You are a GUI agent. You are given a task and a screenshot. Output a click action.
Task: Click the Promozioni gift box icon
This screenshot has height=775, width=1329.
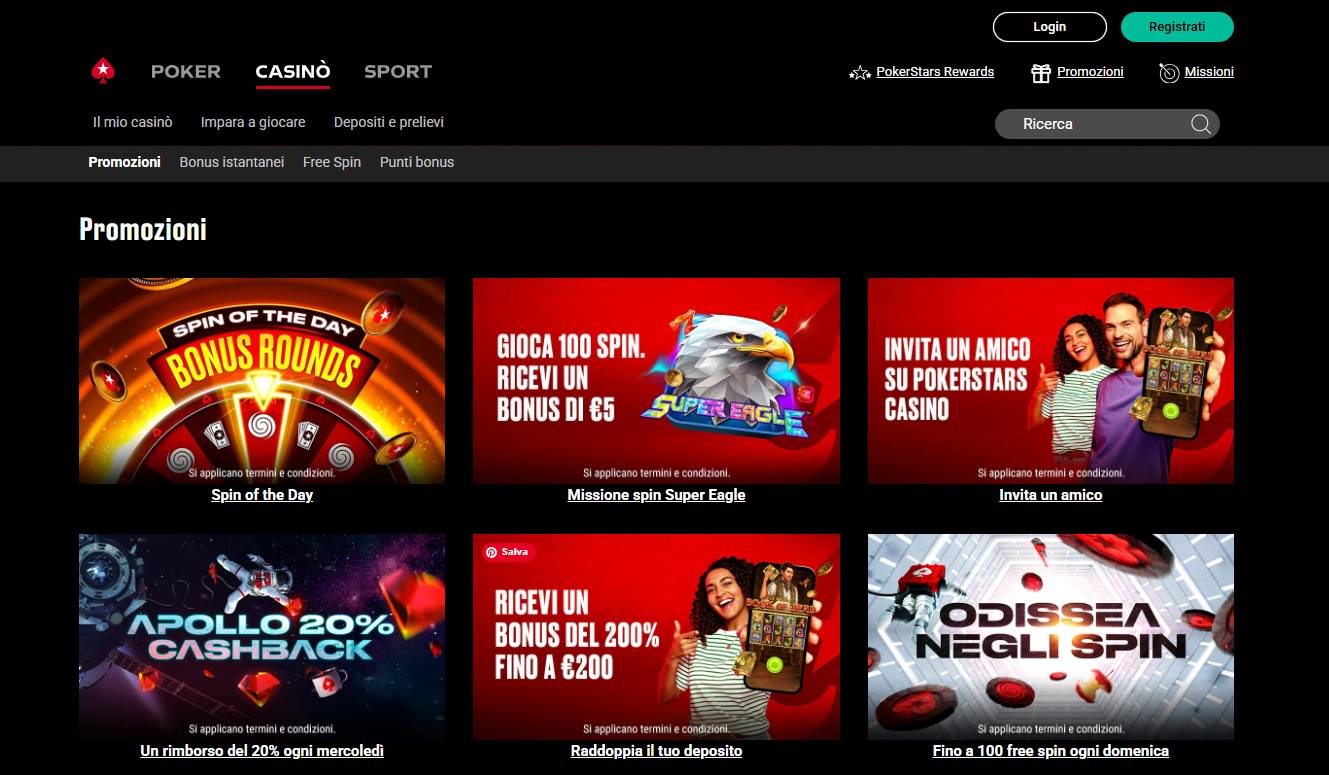click(1041, 72)
